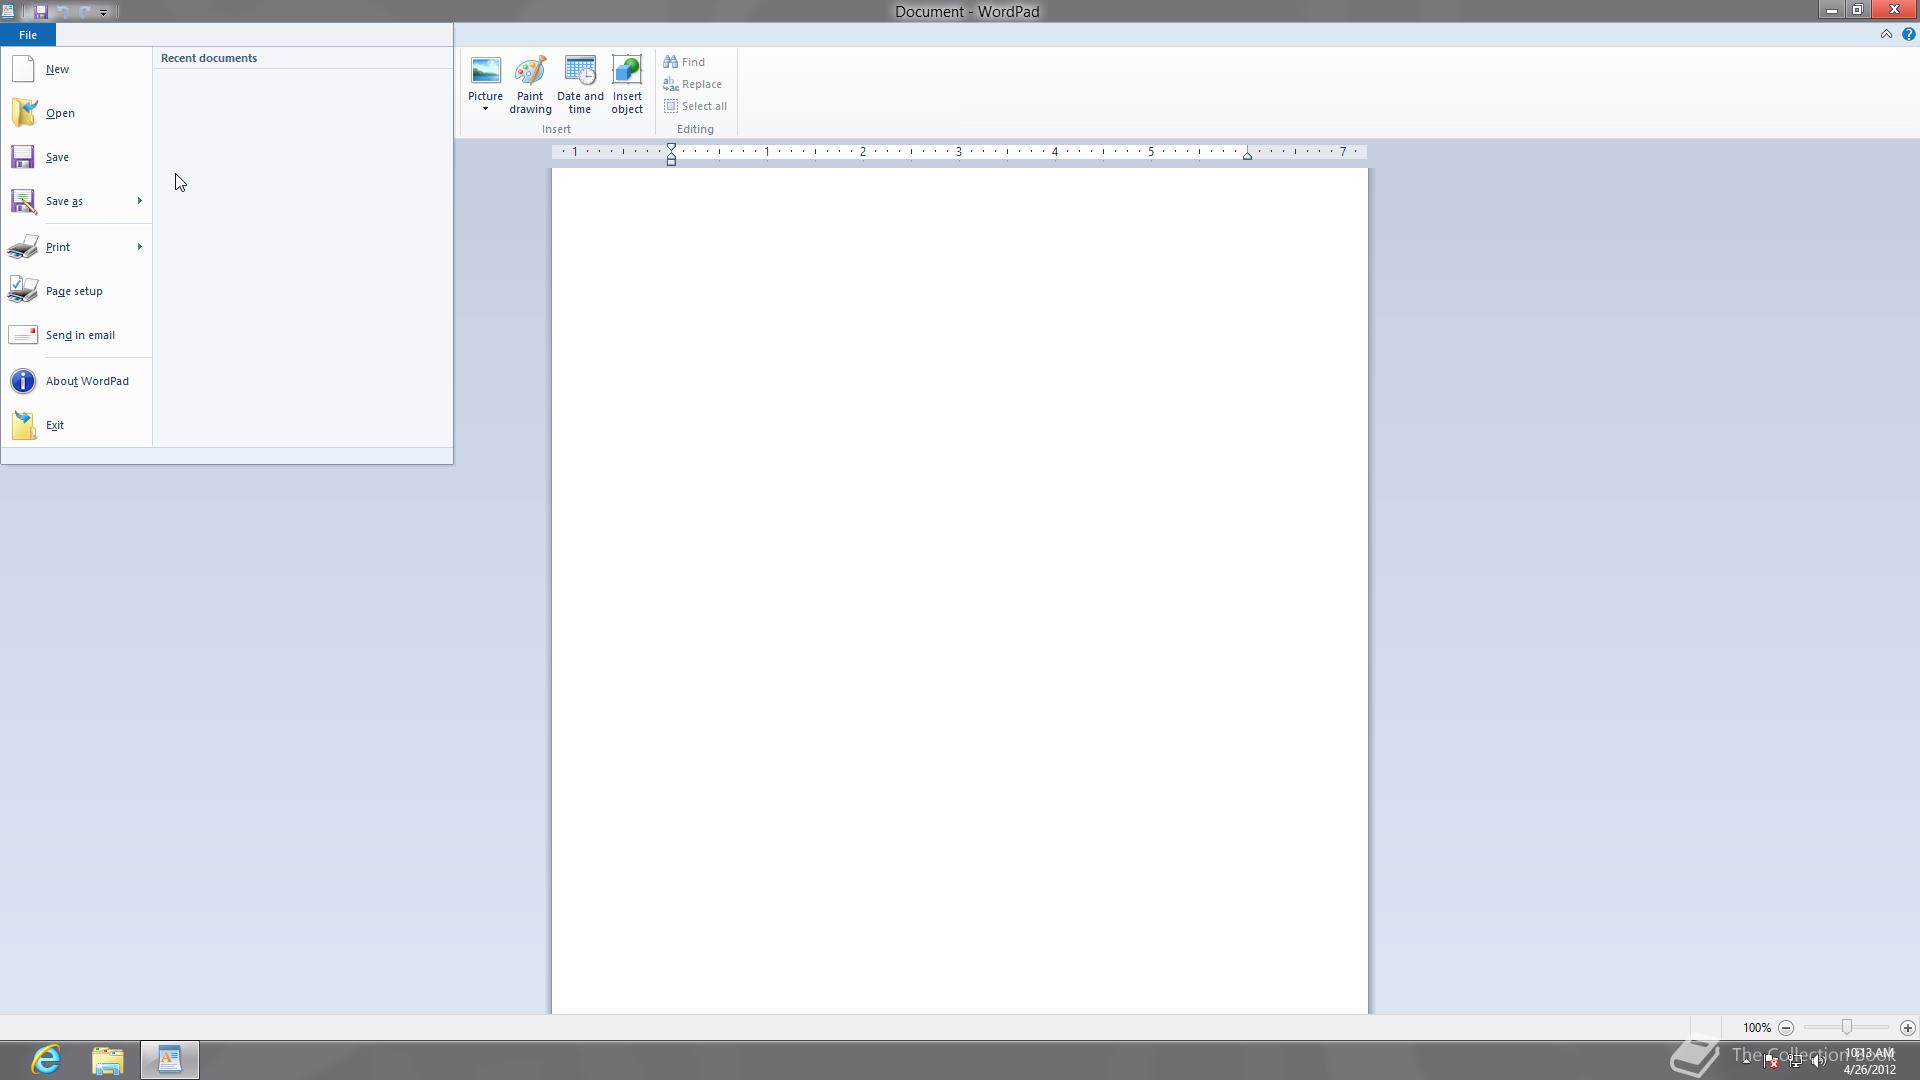Image resolution: width=1920 pixels, height=1080 pixels.
Task: Click Select all in the Editing group
Action: tap(696, 106)
